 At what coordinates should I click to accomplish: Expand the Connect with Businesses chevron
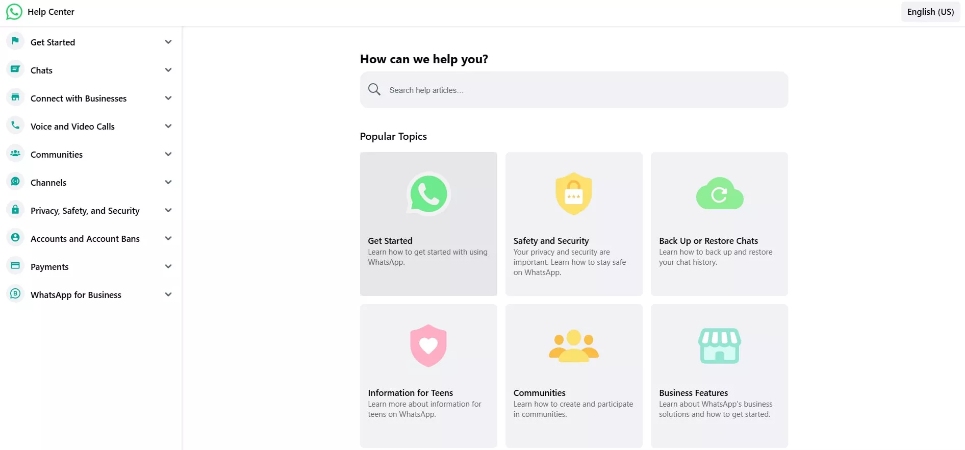pos(168,98)
